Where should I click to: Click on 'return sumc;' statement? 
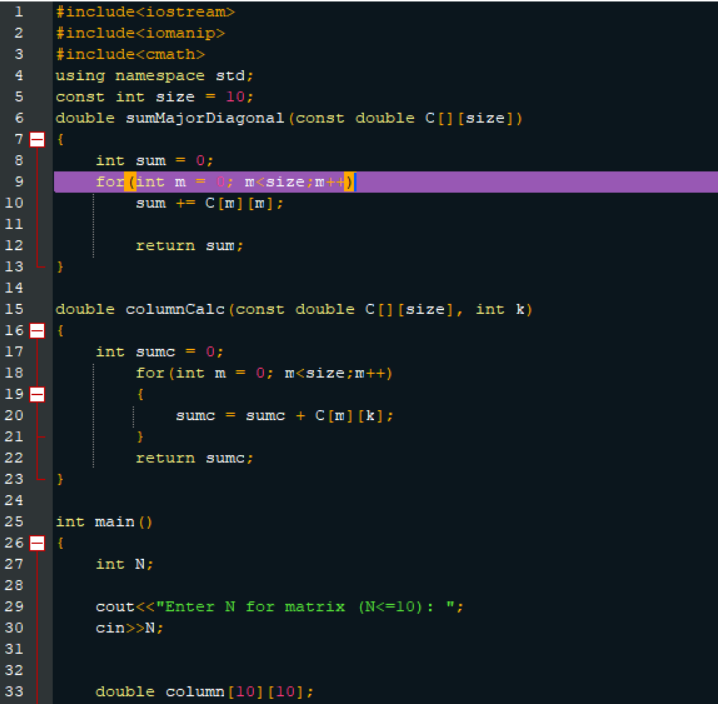pos(195,458)
